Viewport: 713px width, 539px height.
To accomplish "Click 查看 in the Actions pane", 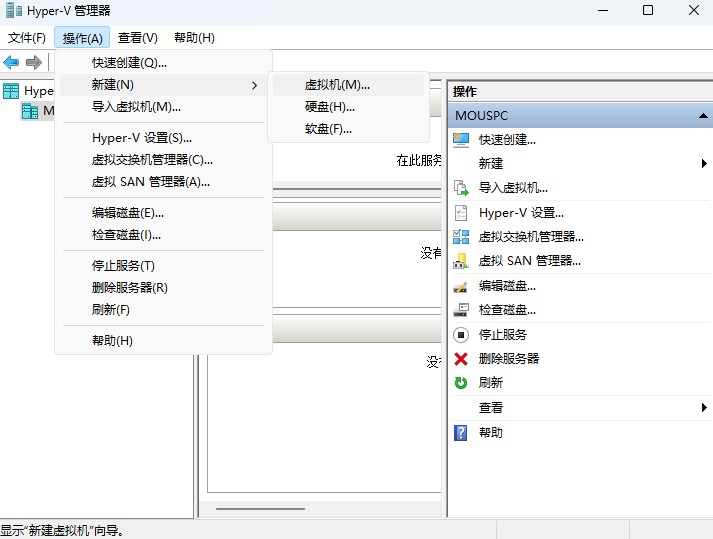I will 491,408.
